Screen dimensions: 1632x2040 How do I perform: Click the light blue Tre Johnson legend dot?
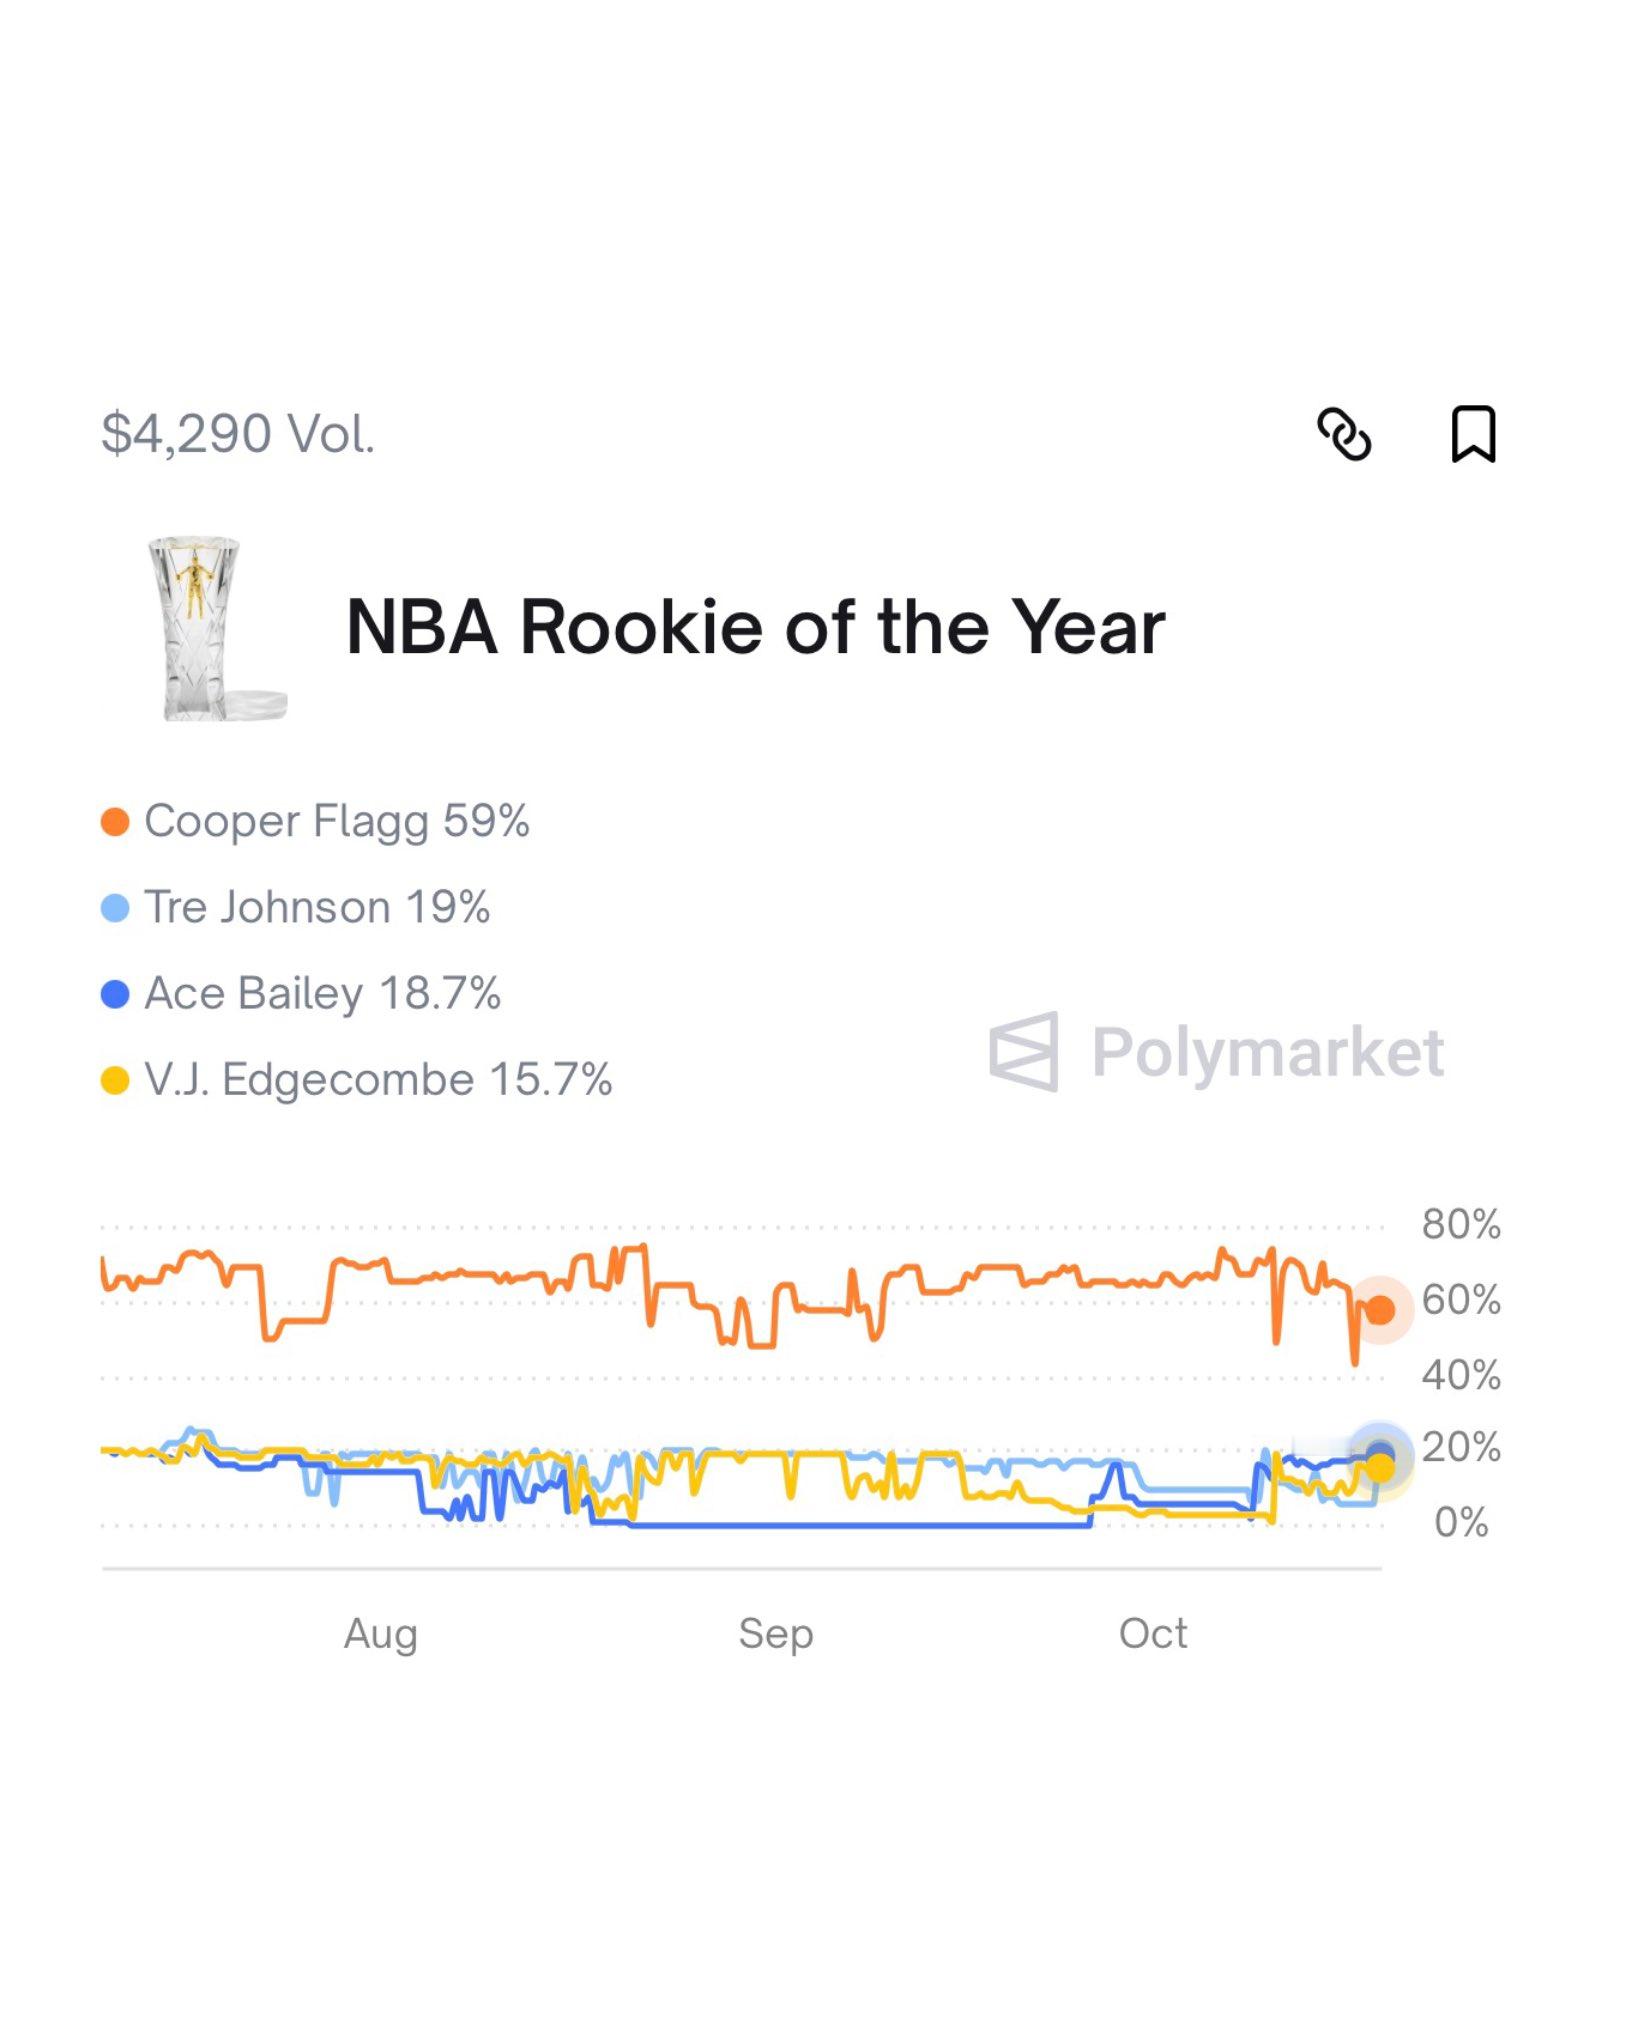coord(115,908)
